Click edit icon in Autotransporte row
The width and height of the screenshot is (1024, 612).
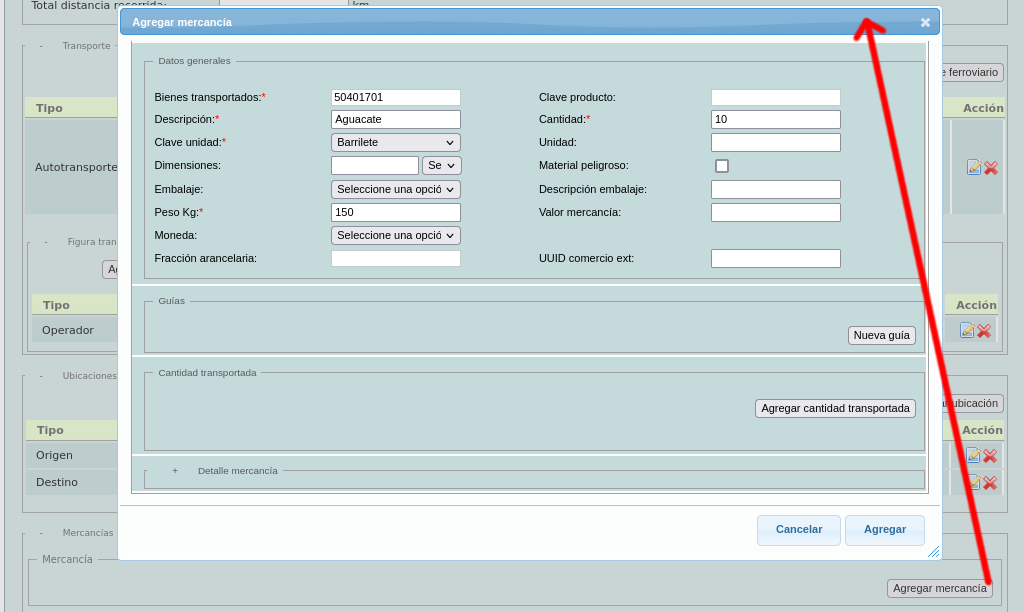pyautogui.click(x=973, y=167)
